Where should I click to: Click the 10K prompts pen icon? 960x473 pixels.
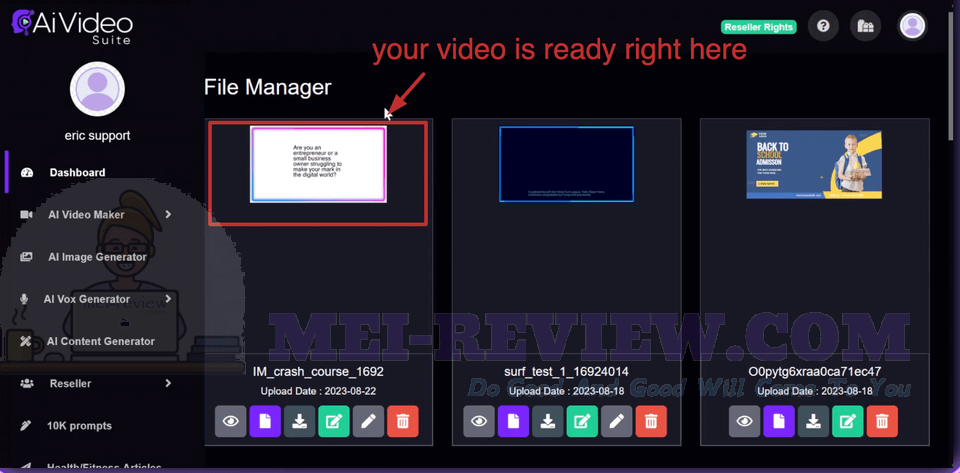(26, 426)
